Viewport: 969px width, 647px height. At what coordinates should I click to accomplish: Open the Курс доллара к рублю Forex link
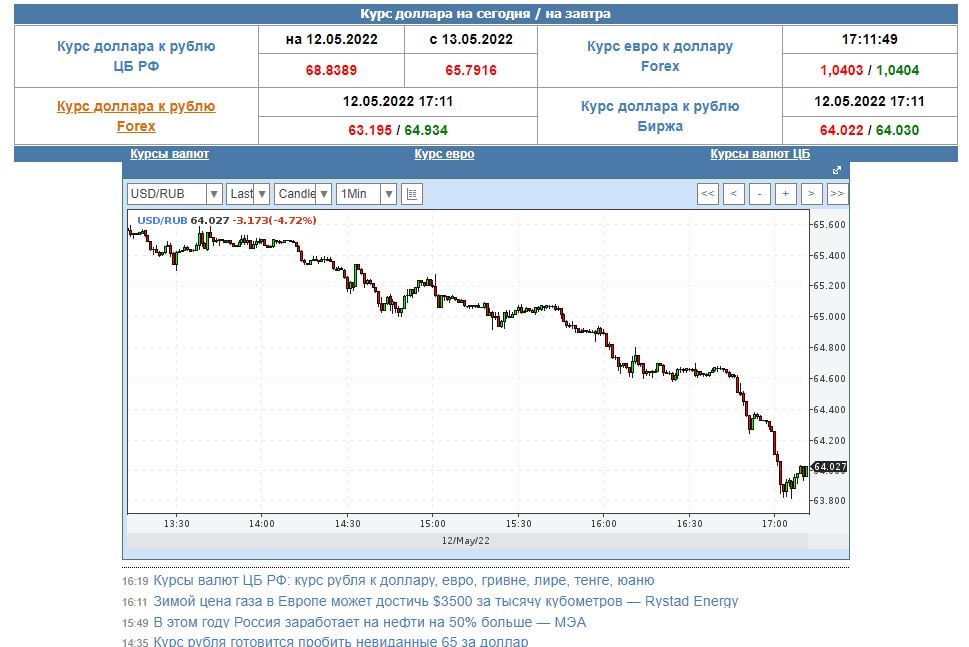[x=136, y=116]
